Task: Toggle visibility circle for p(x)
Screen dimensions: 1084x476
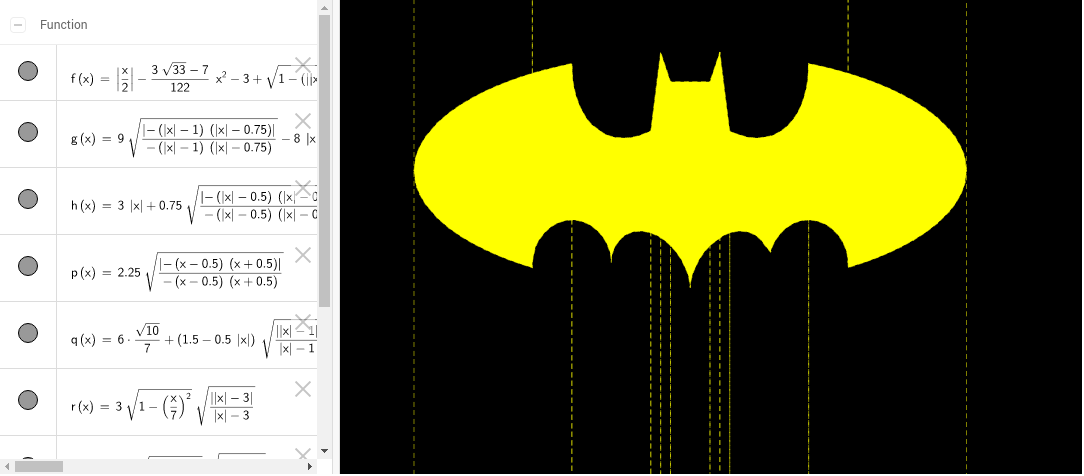Action: click(x=28, y=266)
